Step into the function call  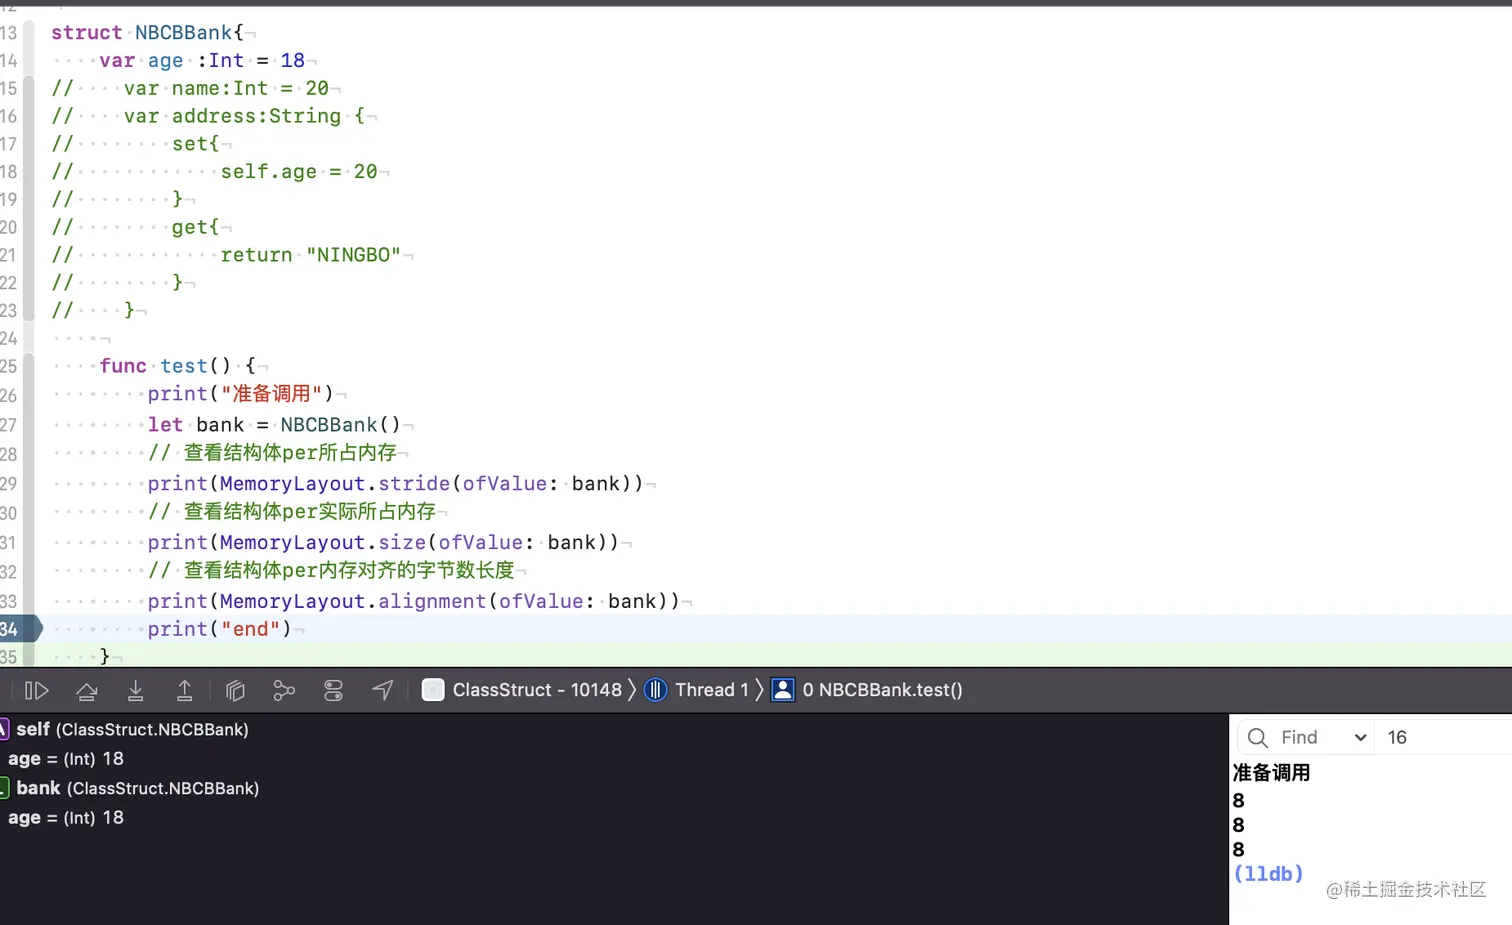coord(136,690)
